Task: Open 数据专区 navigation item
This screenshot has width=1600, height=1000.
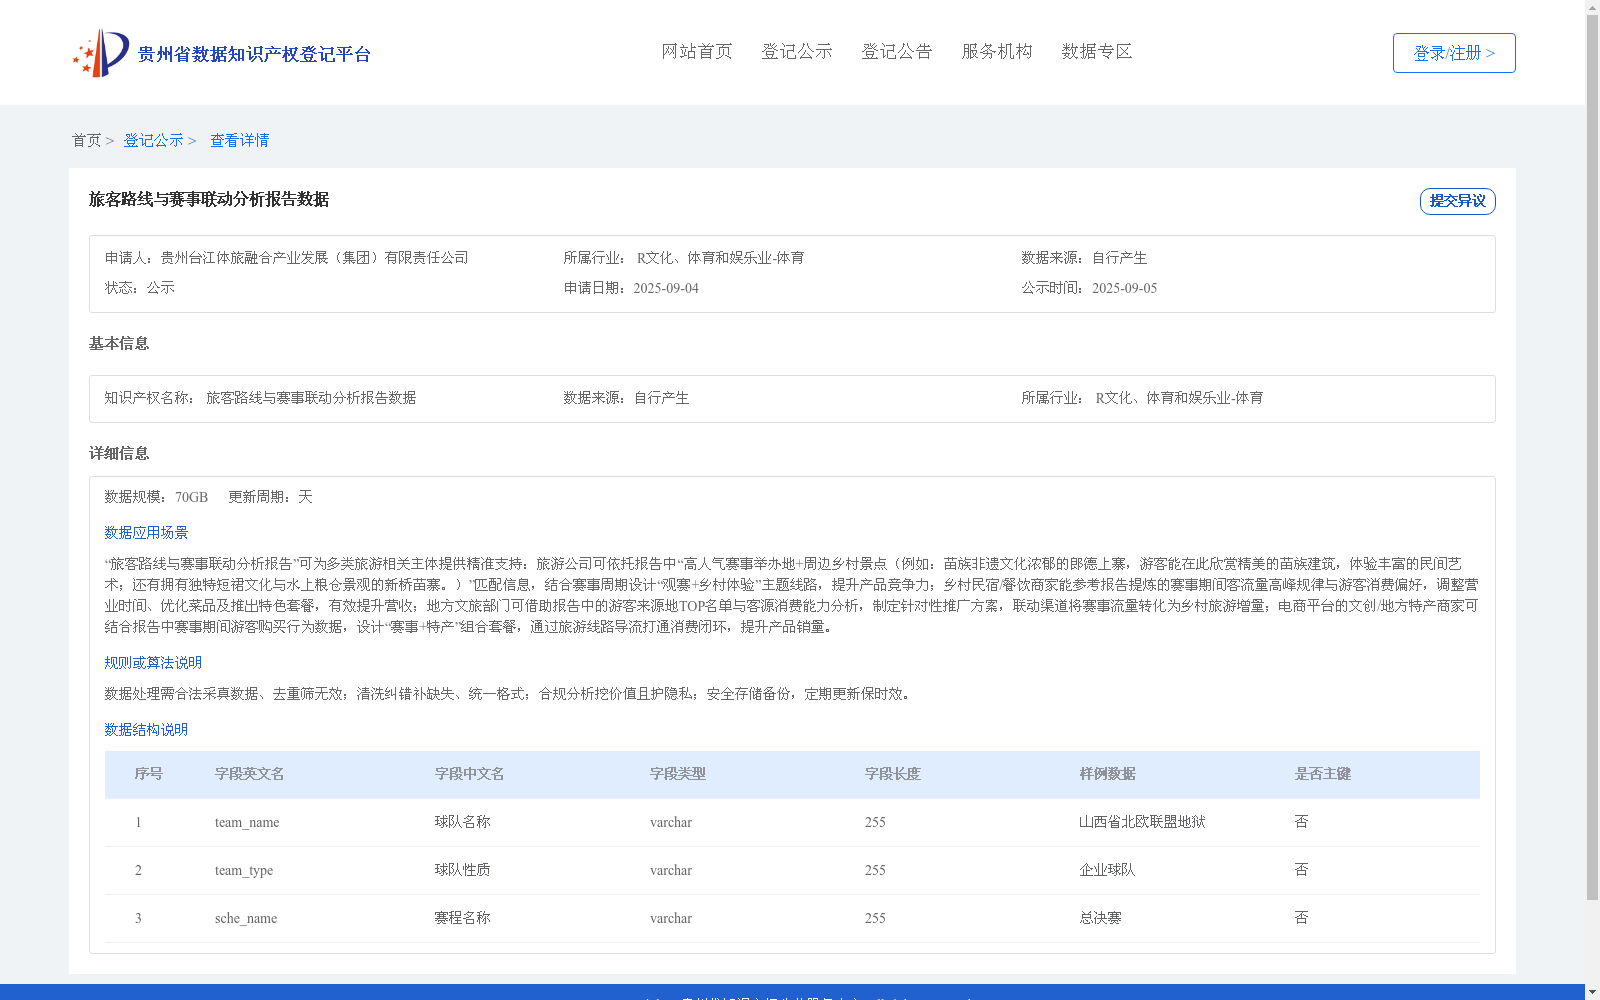Action: pos(1097,51)
